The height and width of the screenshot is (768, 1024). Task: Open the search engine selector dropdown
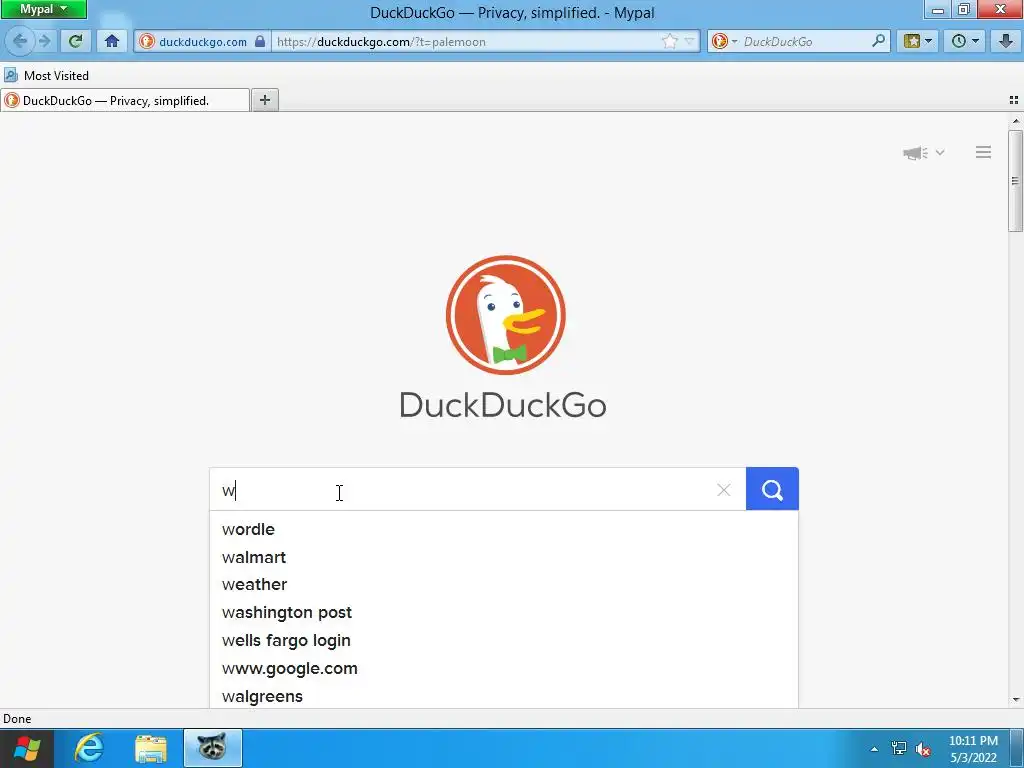coord(724,41)
